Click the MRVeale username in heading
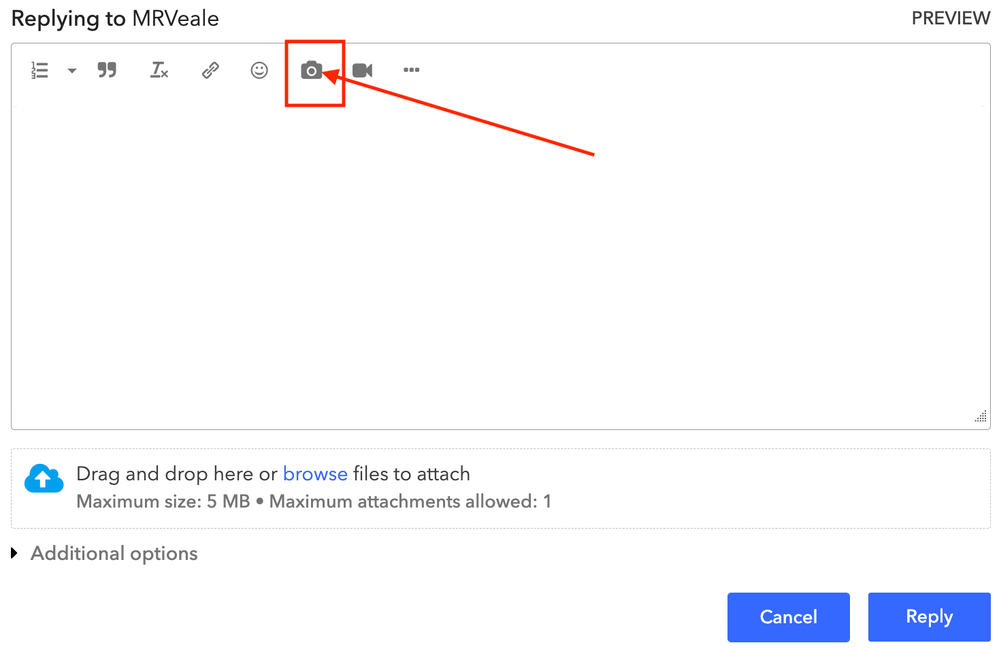The width and height of the screenshot is (999, 649). click(175, 18)
